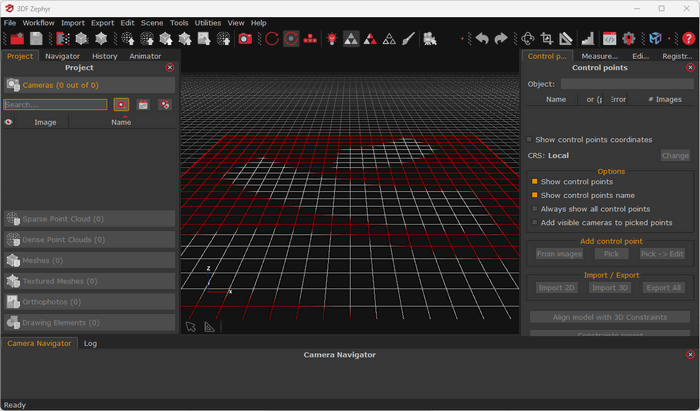Image resolution: width=700 pixels, height=411 pixels.
Task: Switch to the Navigator tab
Action: click(x=63, y=56)
